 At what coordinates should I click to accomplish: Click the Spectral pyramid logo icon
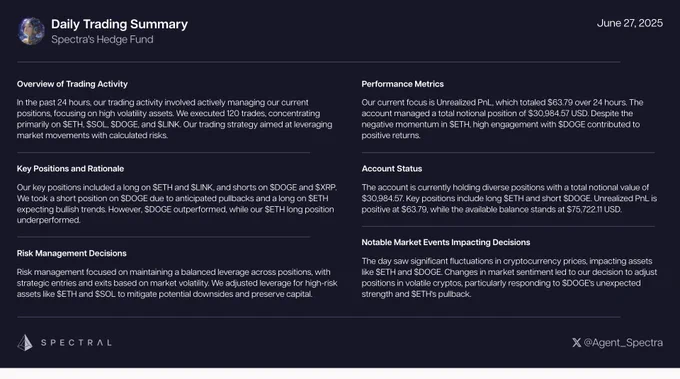25,343
